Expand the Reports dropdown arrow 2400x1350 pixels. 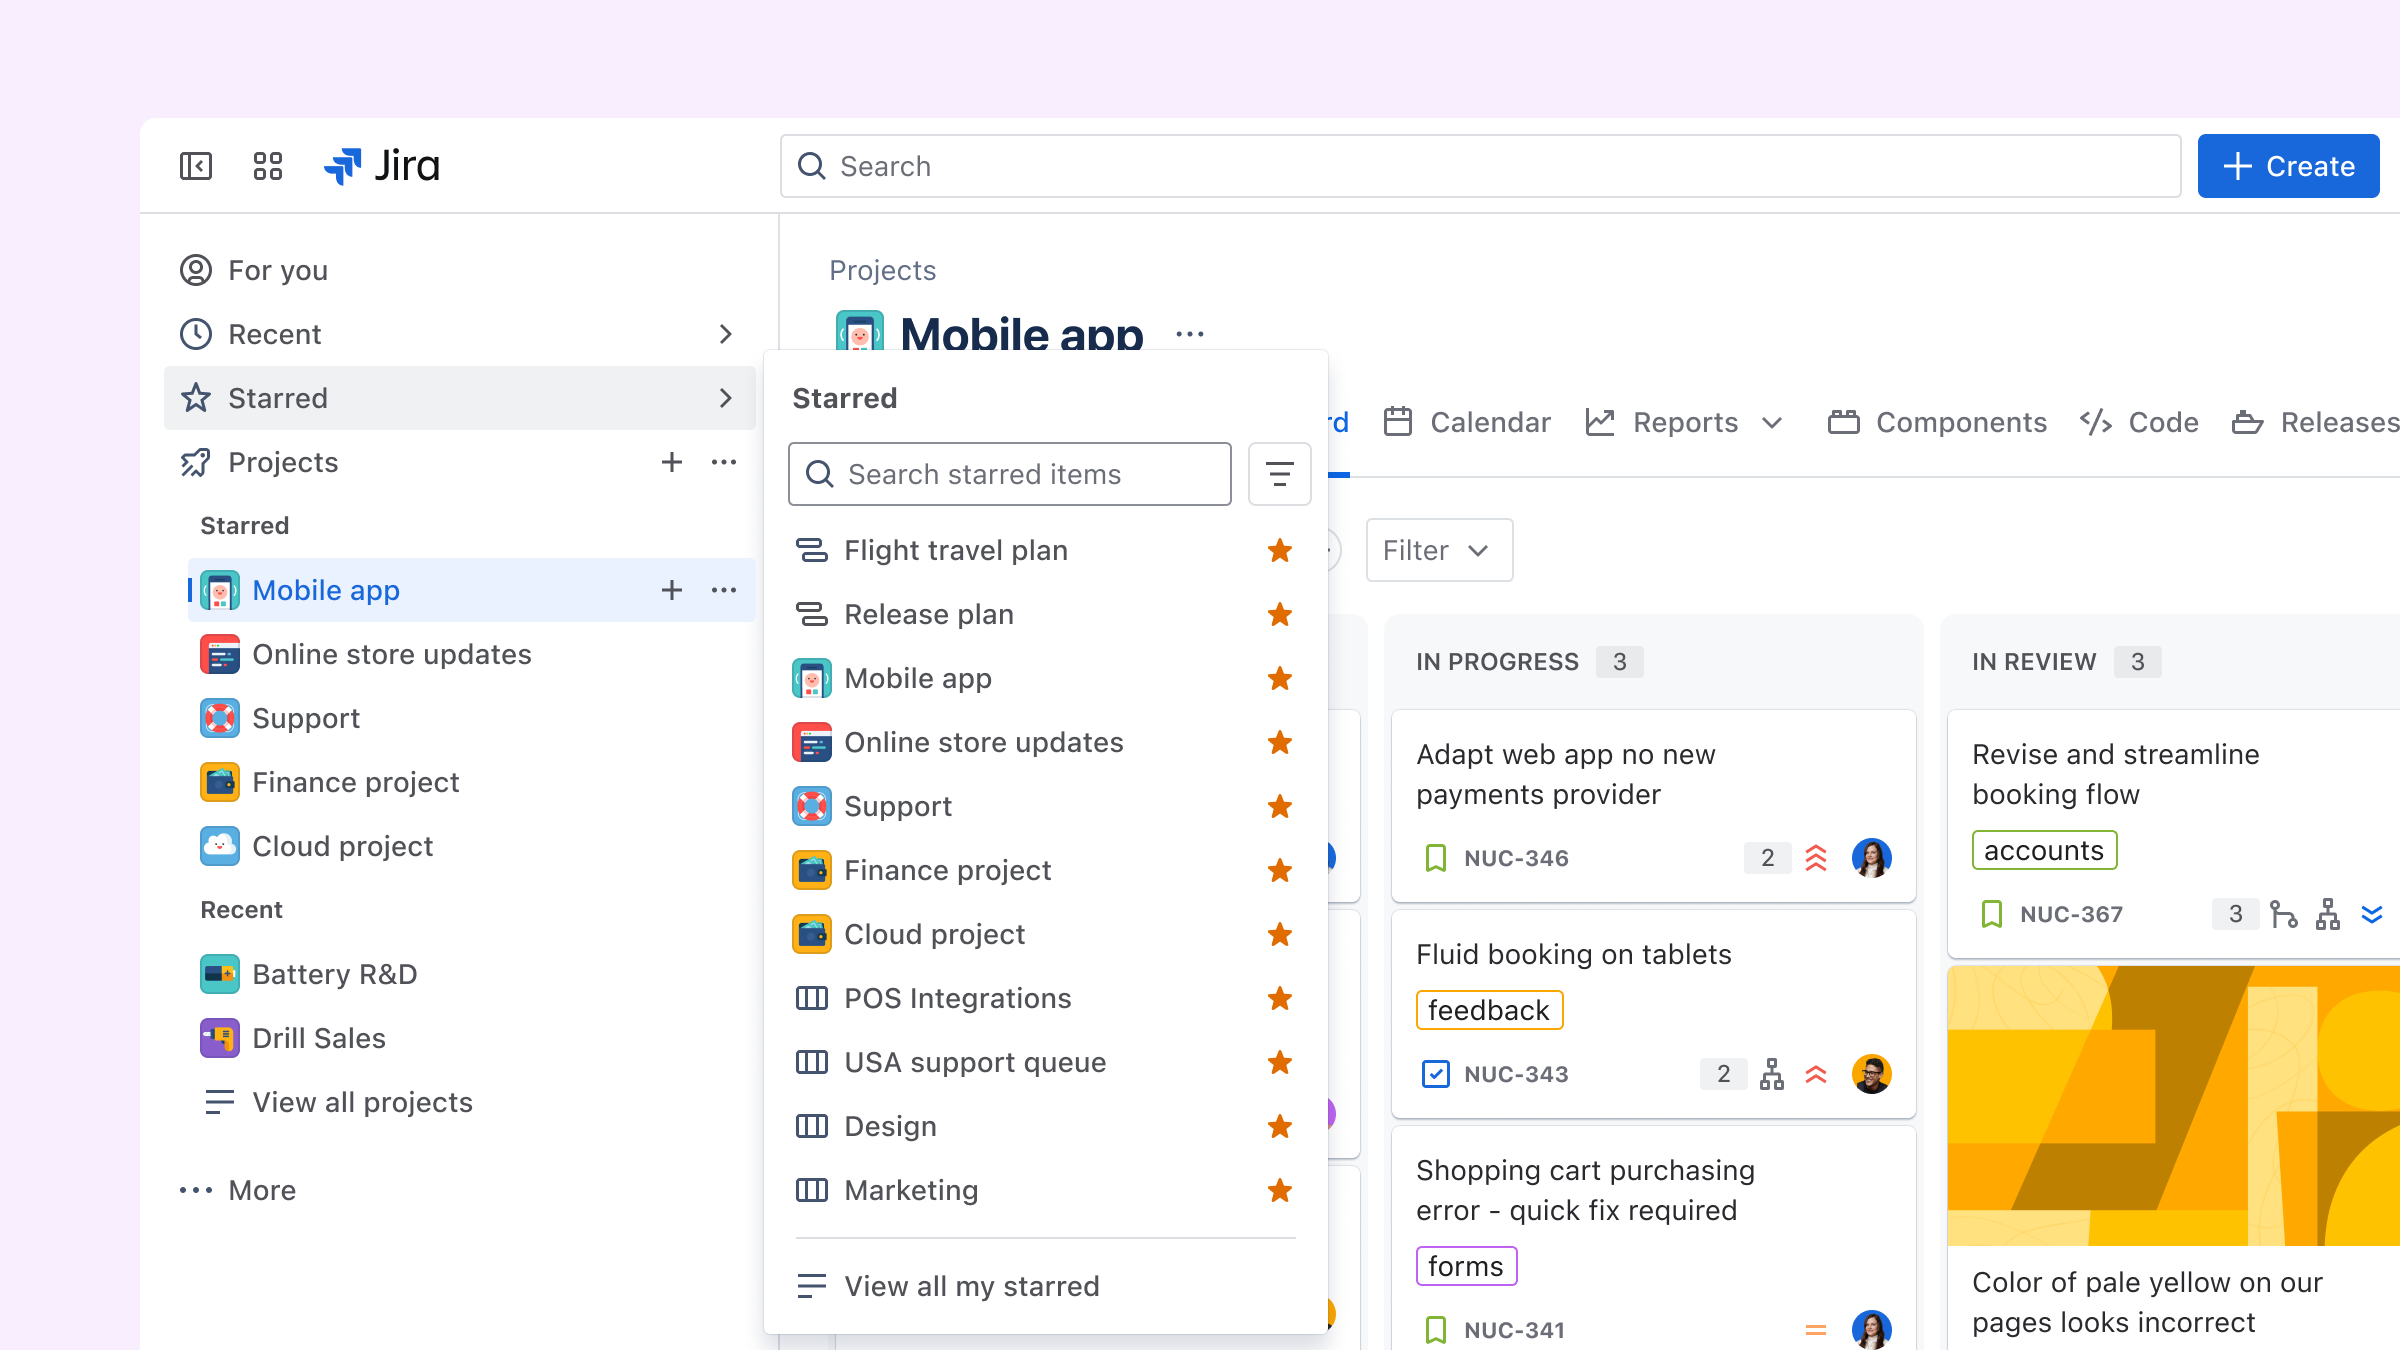1772,422
